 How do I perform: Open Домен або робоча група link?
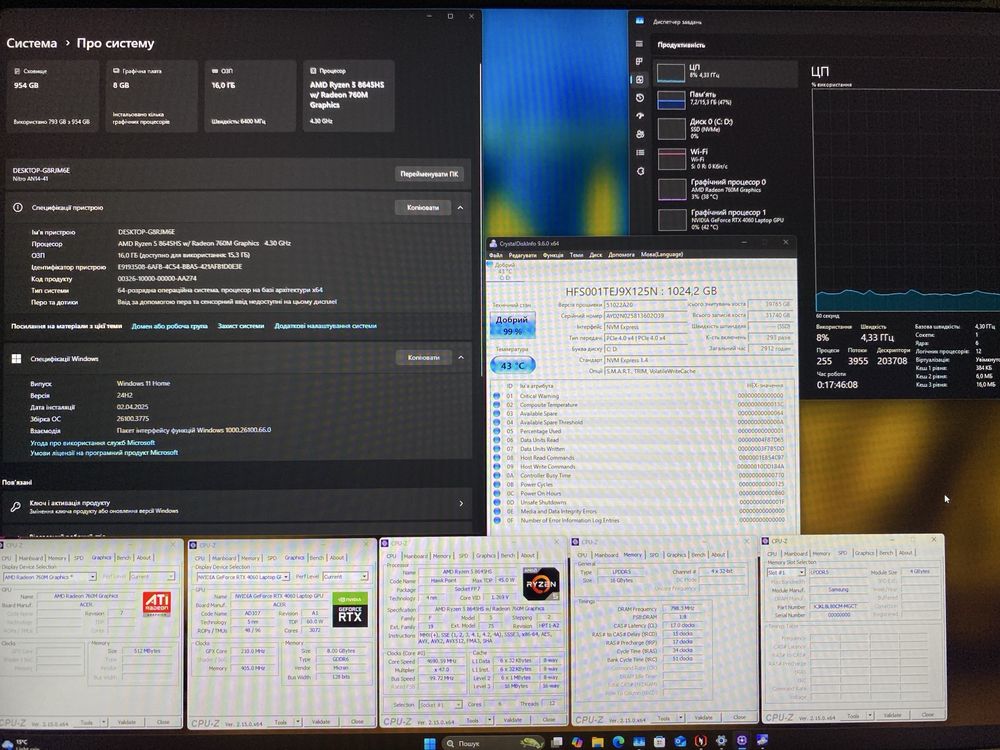[x=170, y=326]
